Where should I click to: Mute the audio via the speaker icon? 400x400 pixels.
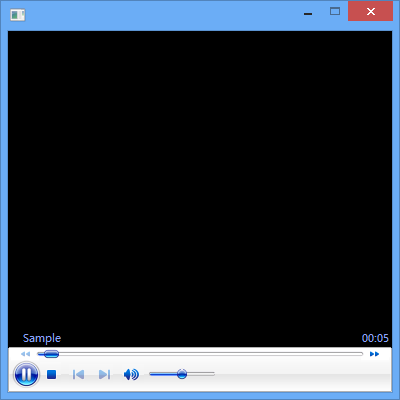[131, 374]
